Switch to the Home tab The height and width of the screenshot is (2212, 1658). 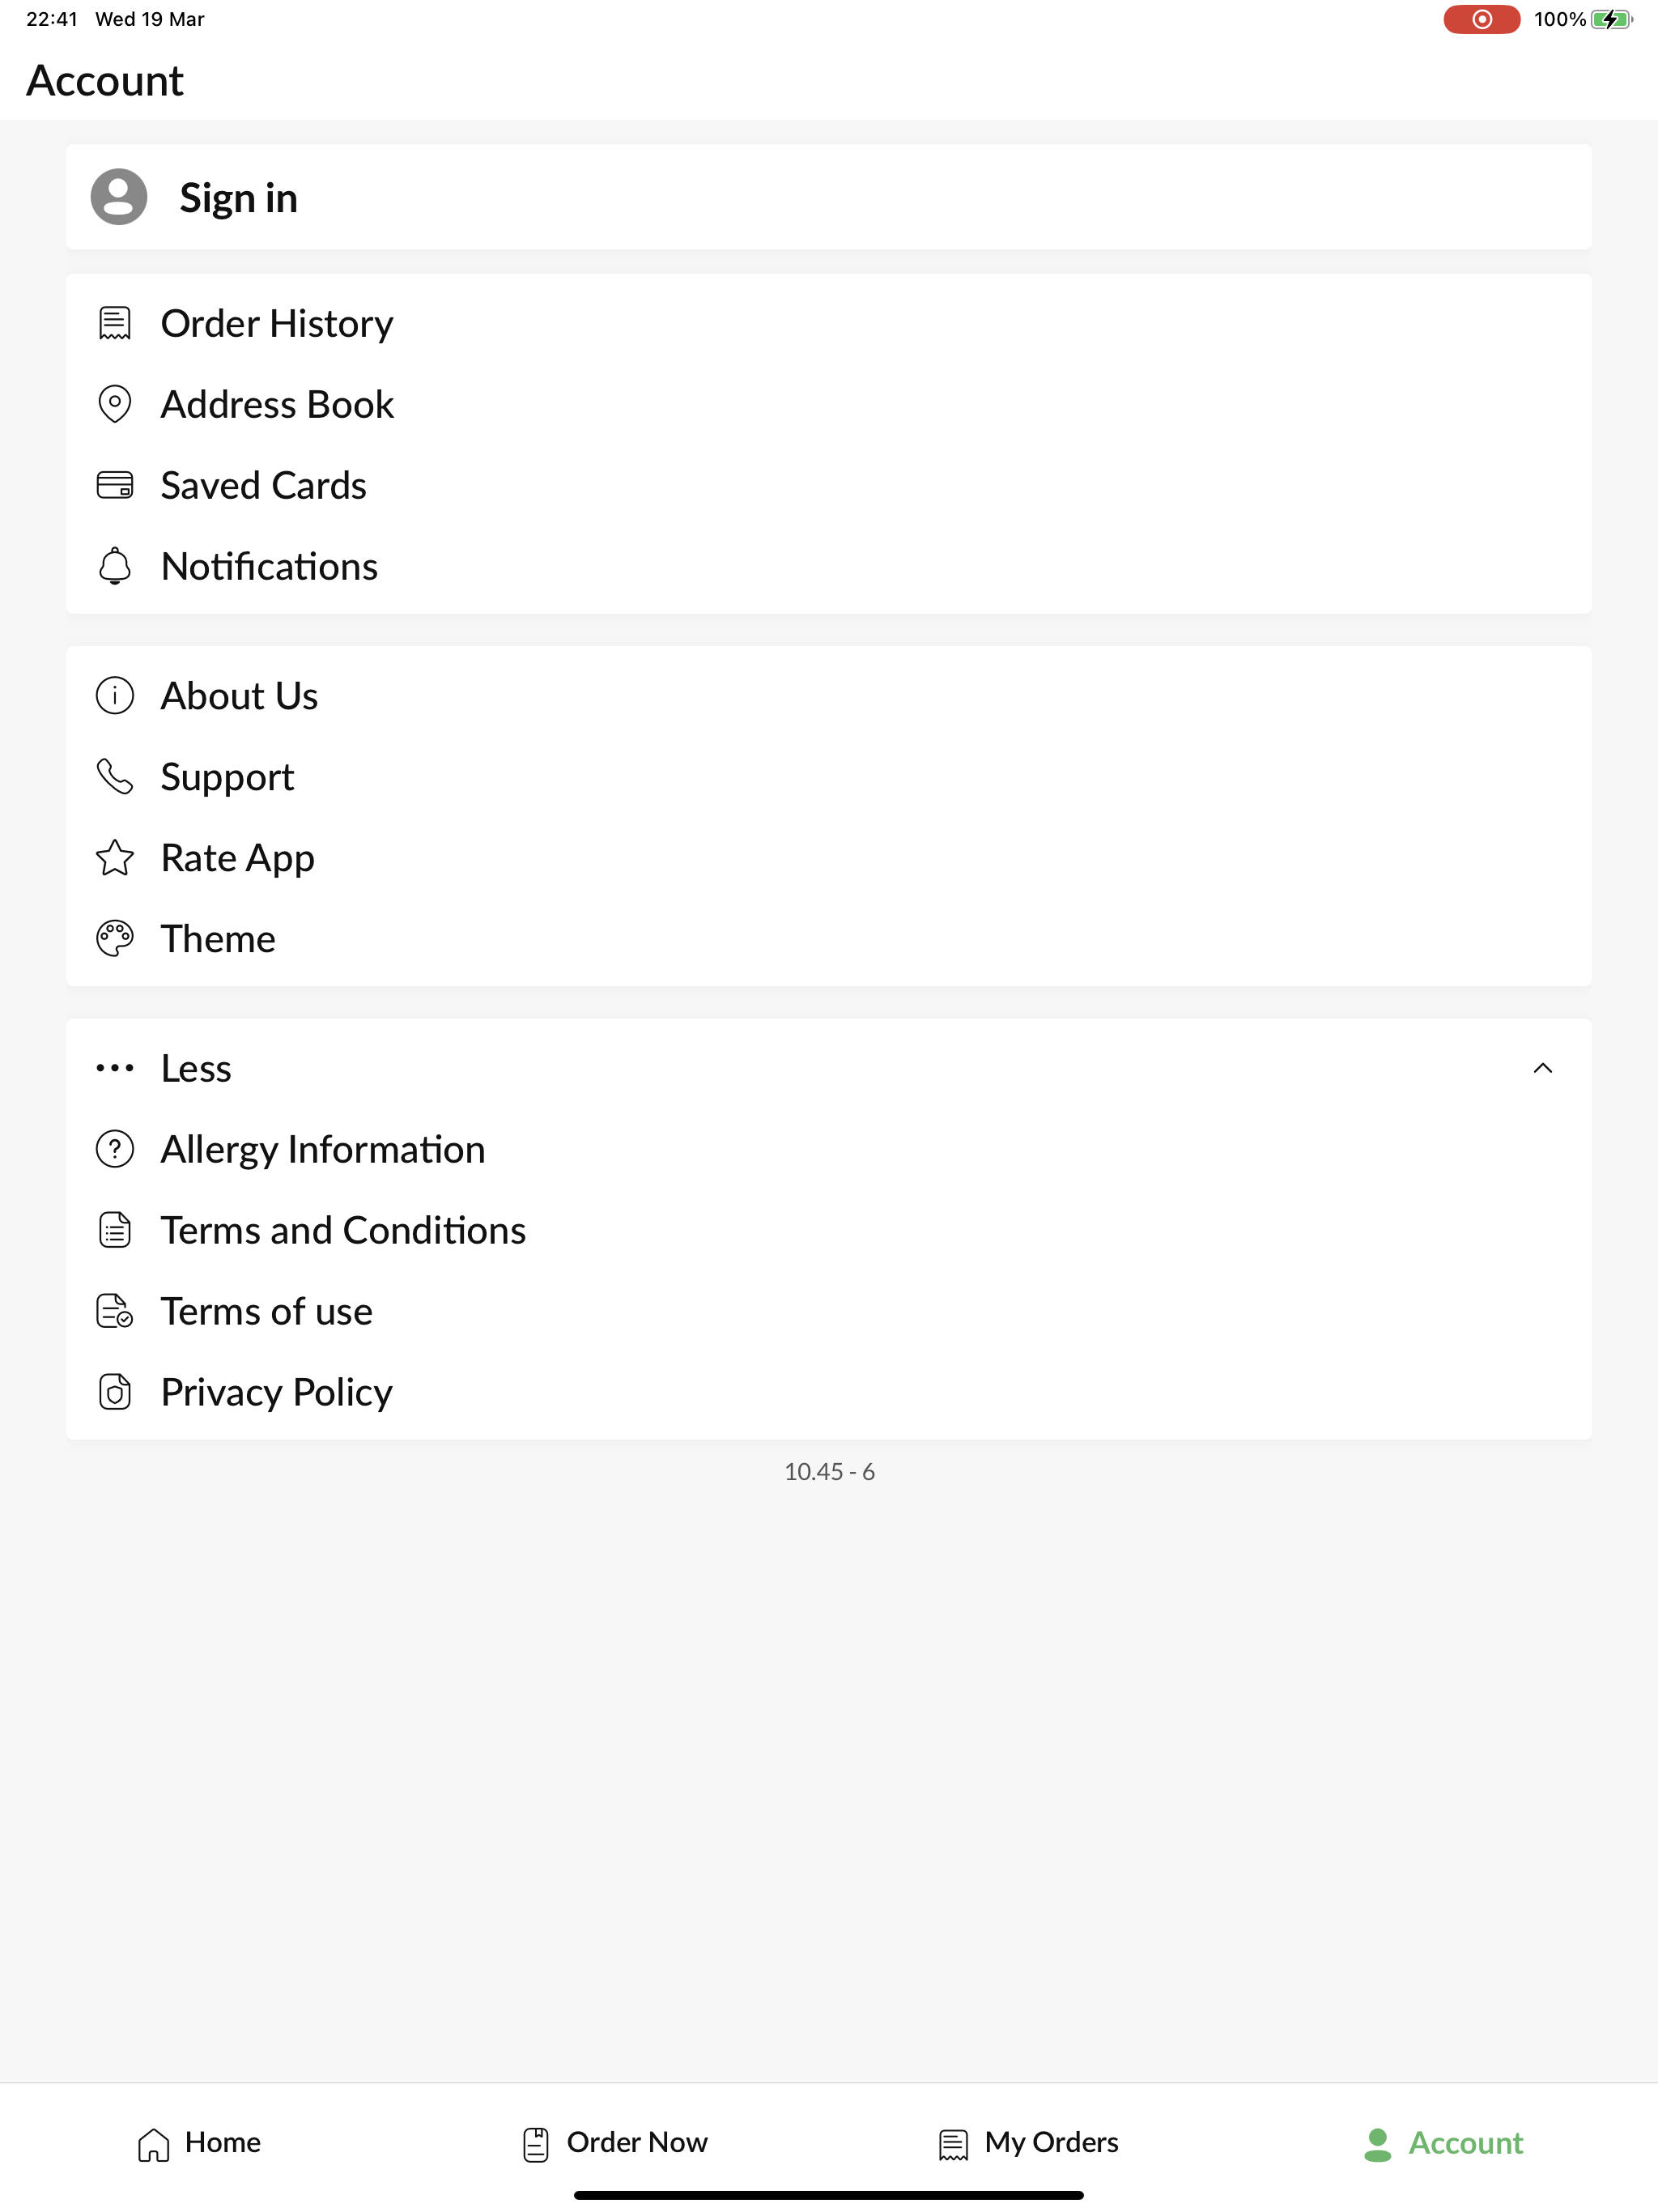(x=199, y=2143)
